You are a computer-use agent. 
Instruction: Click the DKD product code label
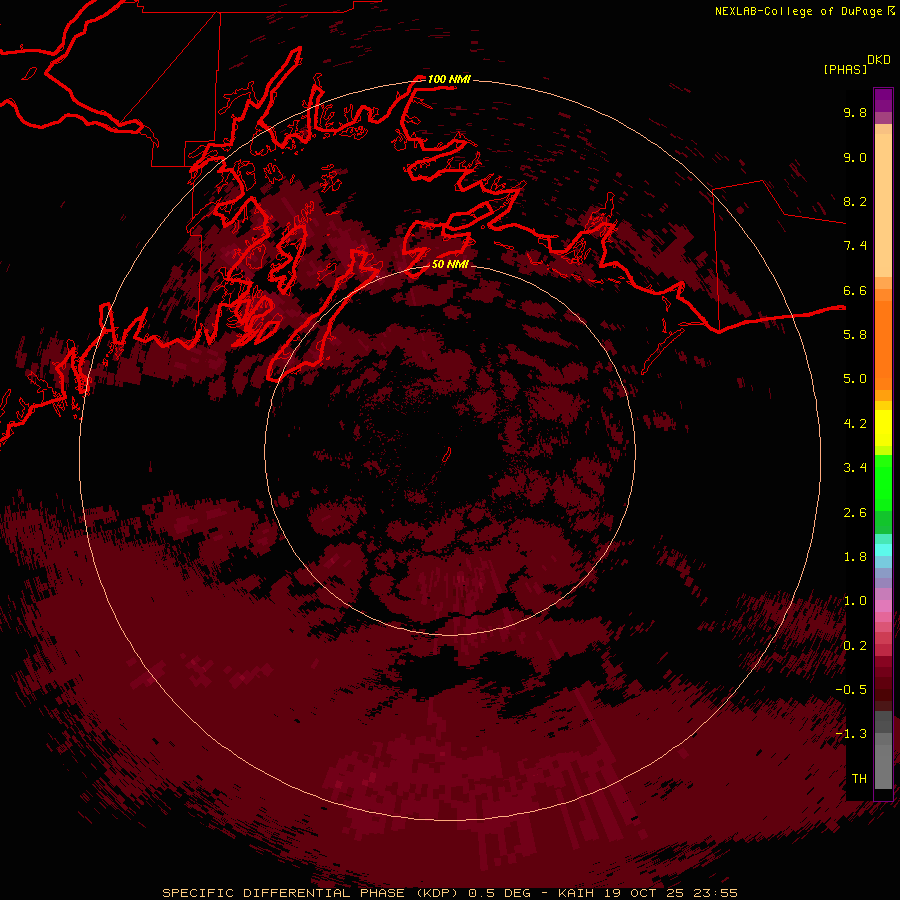879,60
